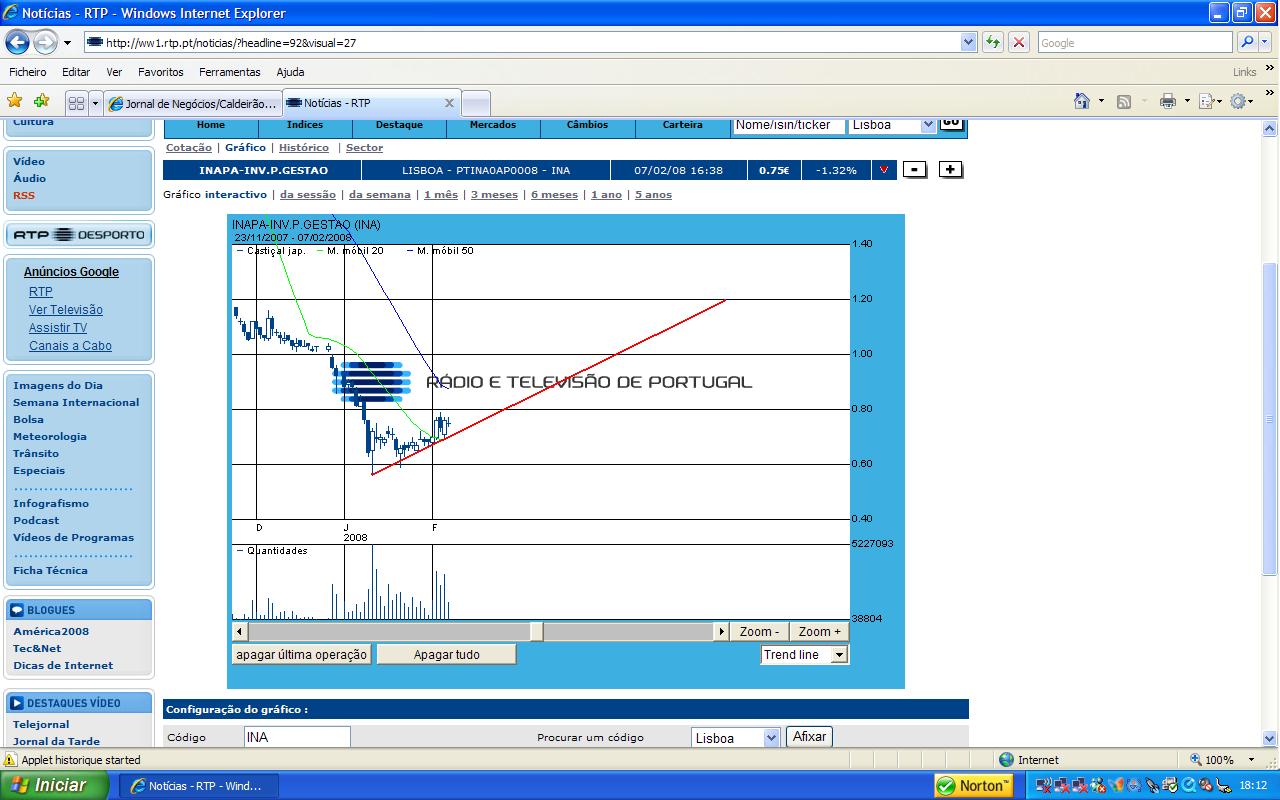
Task: Open Home icon dropdown arrow
Action: pos(1101,101)
